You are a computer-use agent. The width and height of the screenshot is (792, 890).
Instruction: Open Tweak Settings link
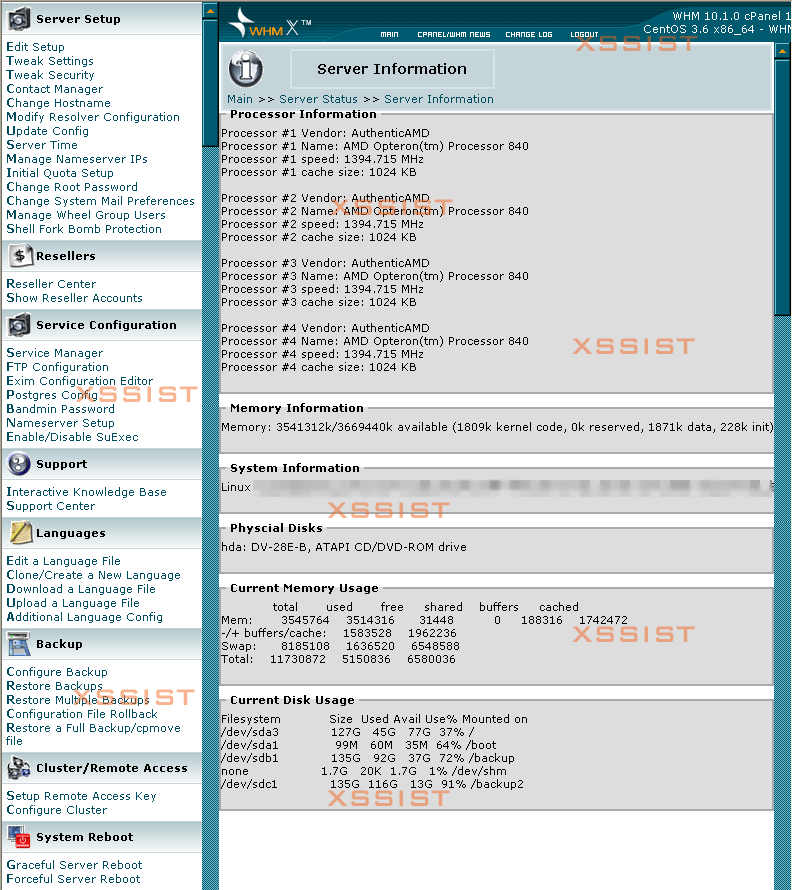click(x=50, y=61)
